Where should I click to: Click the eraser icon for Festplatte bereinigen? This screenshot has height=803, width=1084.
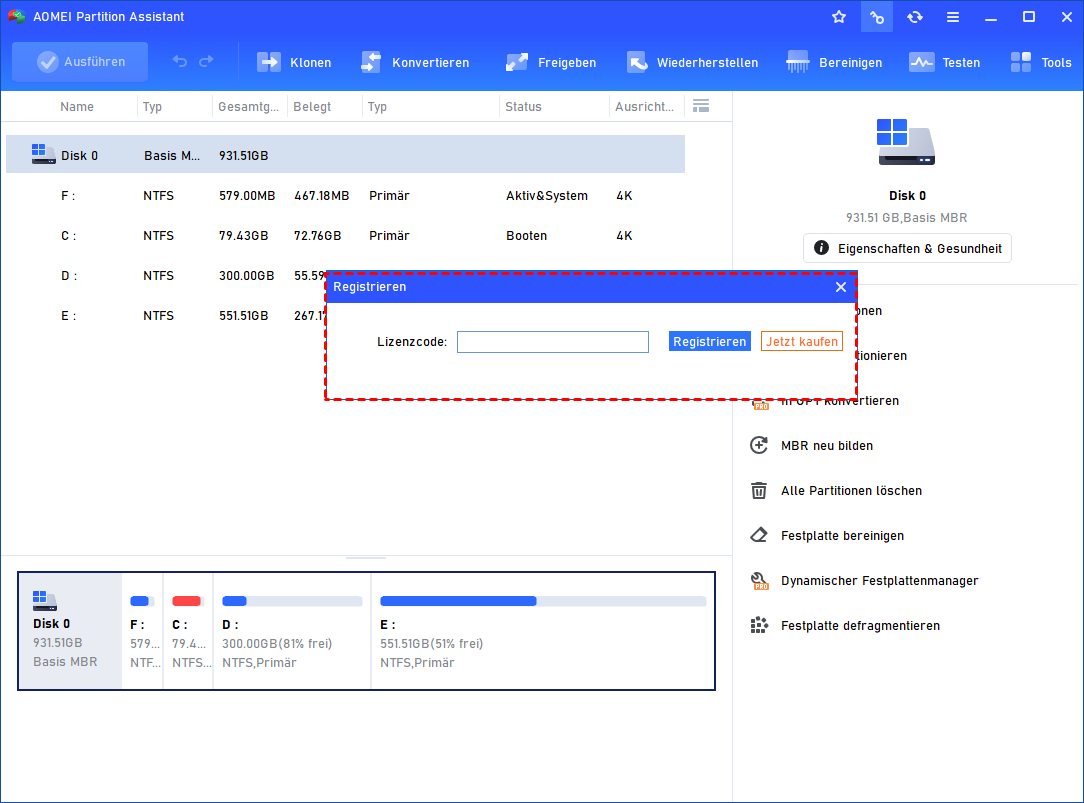(759, 535)
